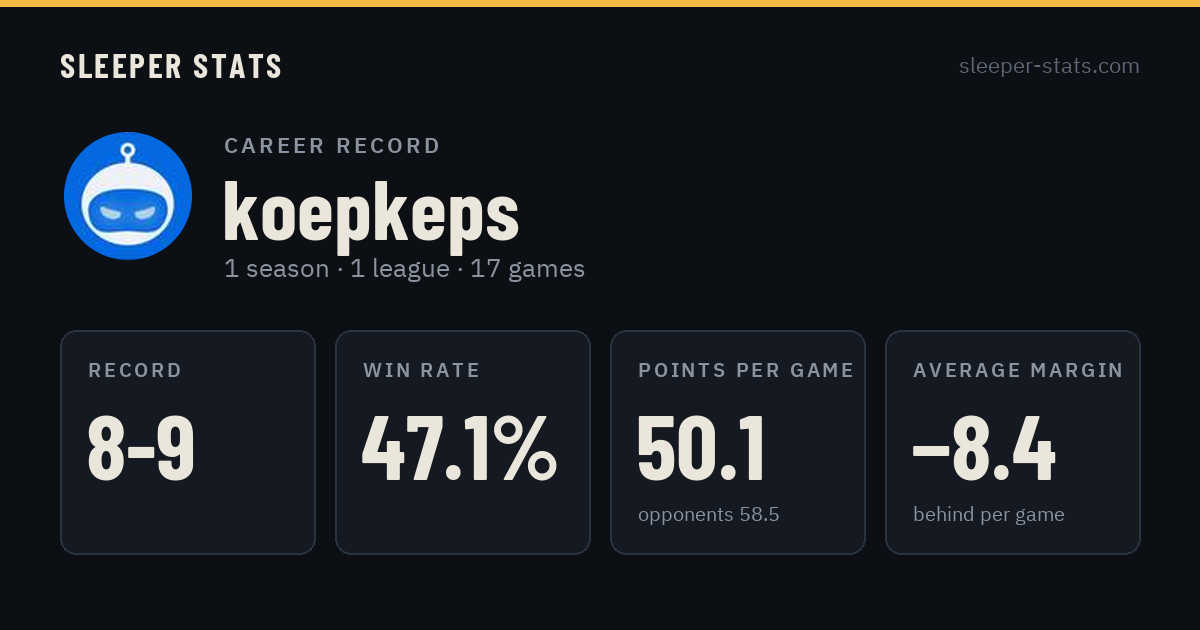
Task: Select the opponents 58.5 subtext
Action: (x=709, y=515)
